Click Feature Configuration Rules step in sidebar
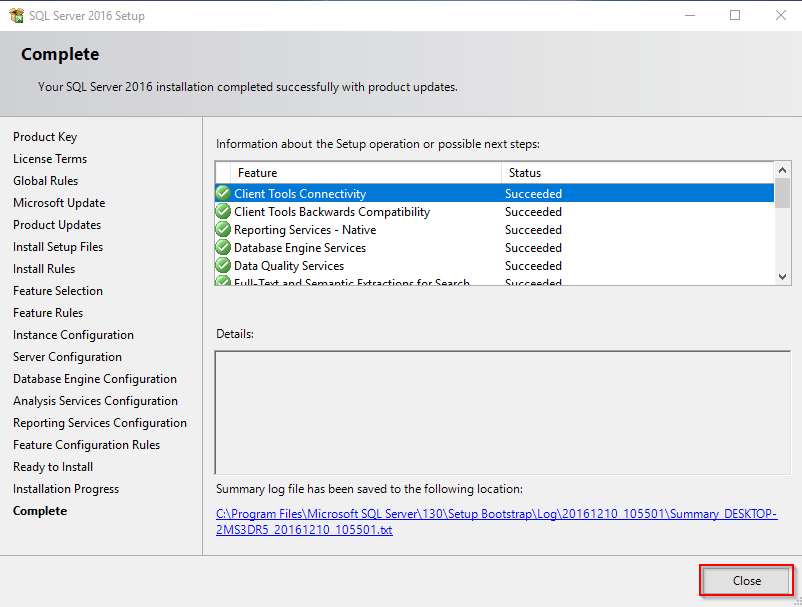 (x=86, y=444)
